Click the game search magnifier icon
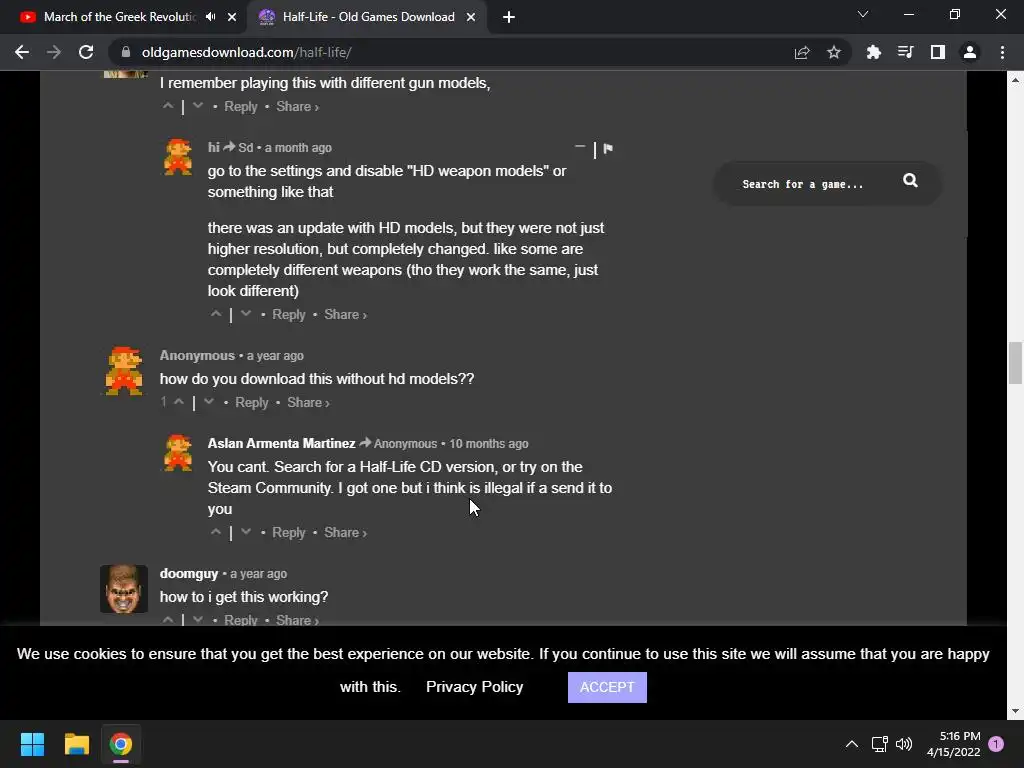 [910, 180]
